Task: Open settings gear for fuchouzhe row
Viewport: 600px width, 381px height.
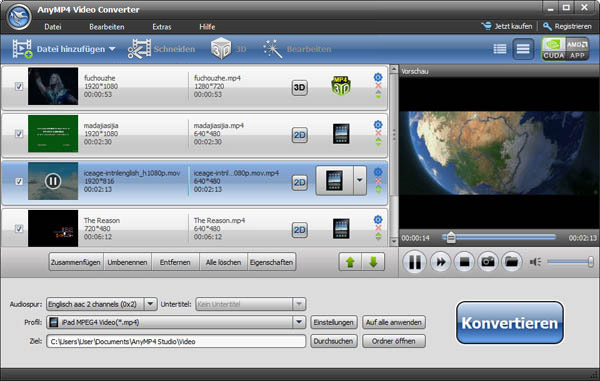Action: click(x=378, y=77)
